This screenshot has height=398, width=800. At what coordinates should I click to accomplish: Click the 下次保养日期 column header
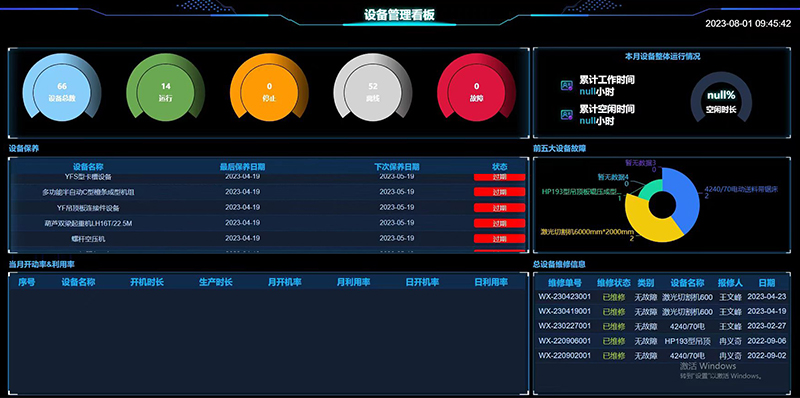click(x=396, y=167)
